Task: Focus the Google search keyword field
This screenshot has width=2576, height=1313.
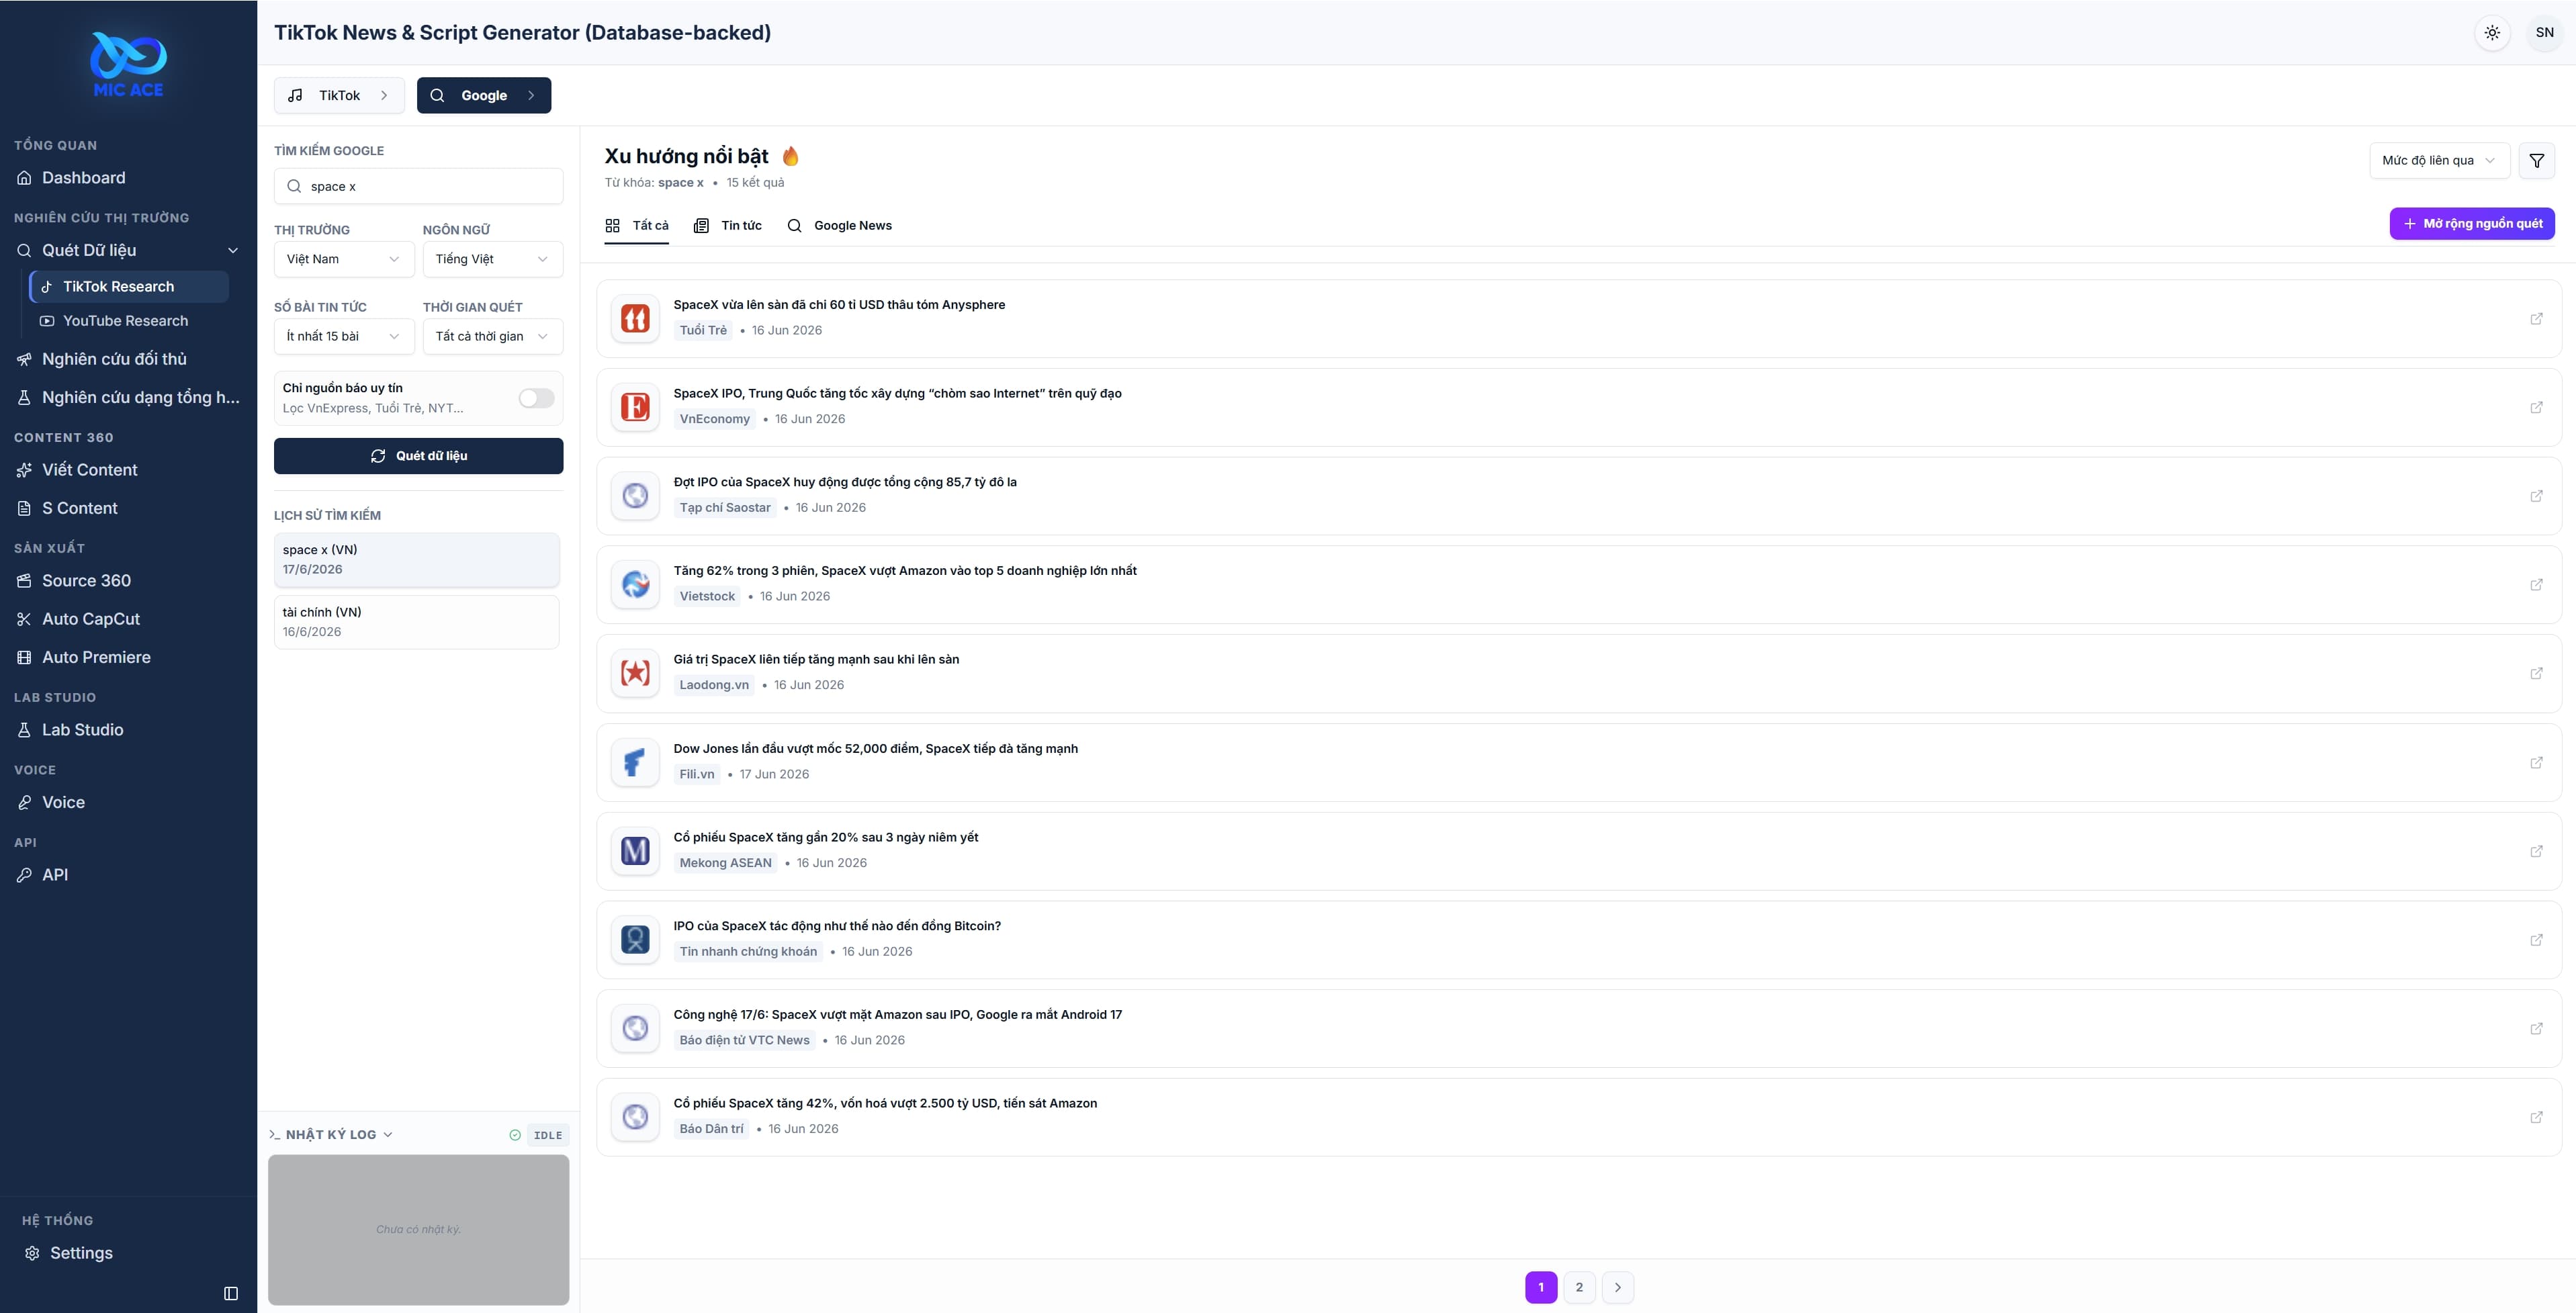Action: tap(418, 186)
